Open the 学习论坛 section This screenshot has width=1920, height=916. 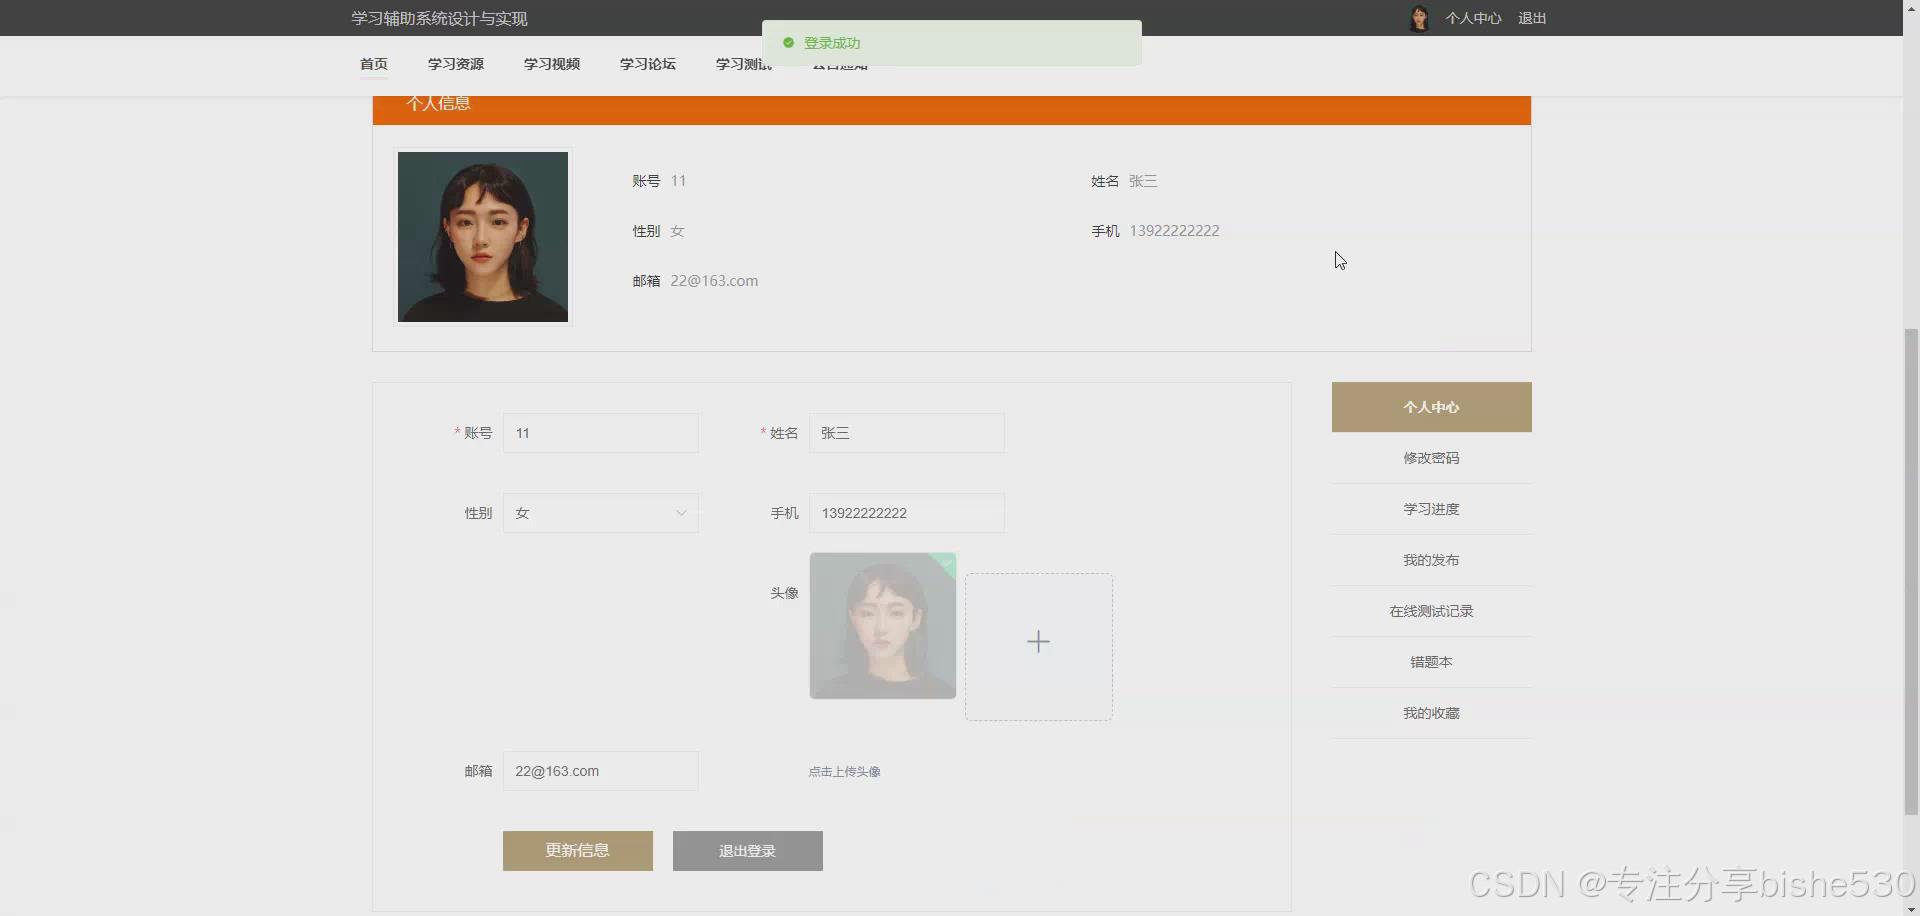click(x=647, y=63)
